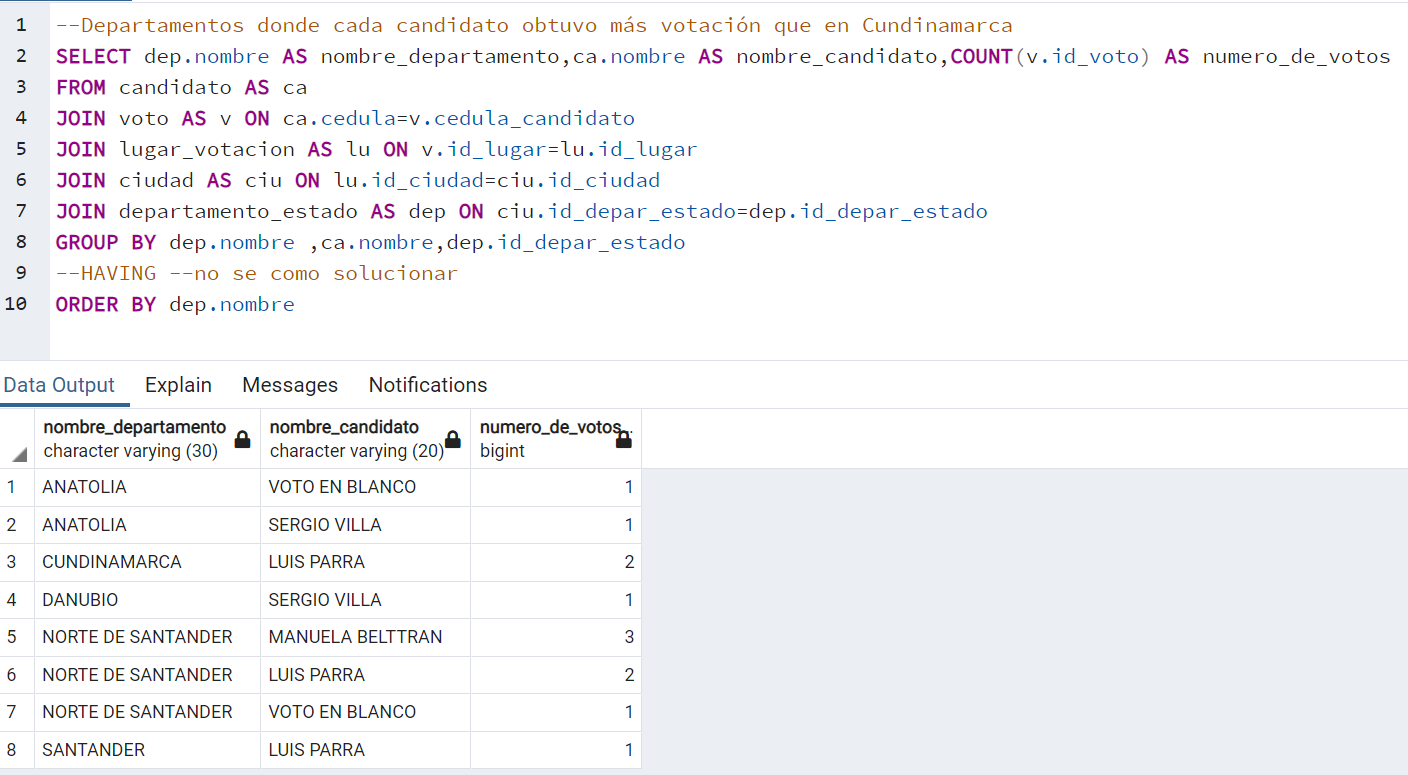Select the numero_de_votos column header
This screenshot has height=775, width=1408.
pyautogui.click(x=555, y=439)
